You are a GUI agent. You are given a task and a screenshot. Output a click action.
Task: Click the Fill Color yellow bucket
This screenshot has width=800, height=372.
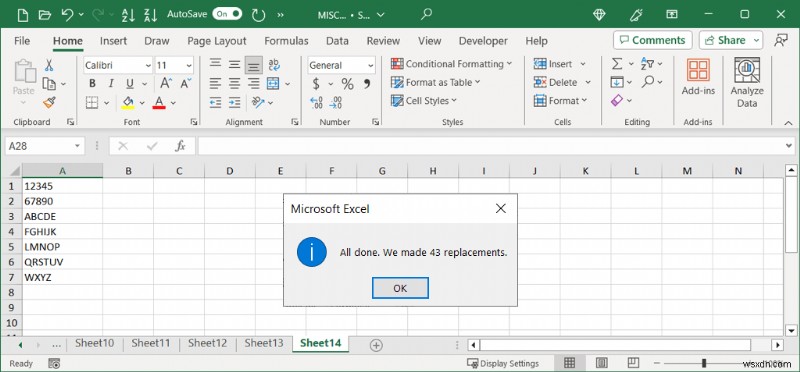point(128,103)
